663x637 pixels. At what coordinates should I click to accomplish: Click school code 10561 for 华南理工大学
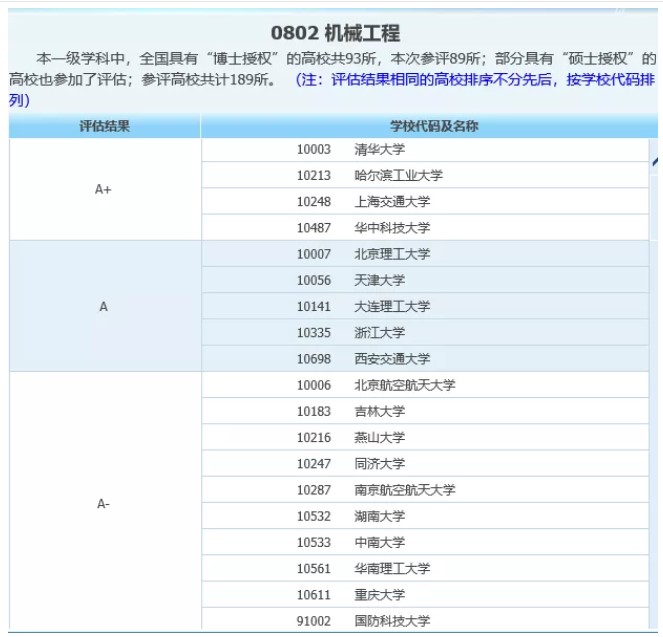pyautogui.click(x=313, y=568)
